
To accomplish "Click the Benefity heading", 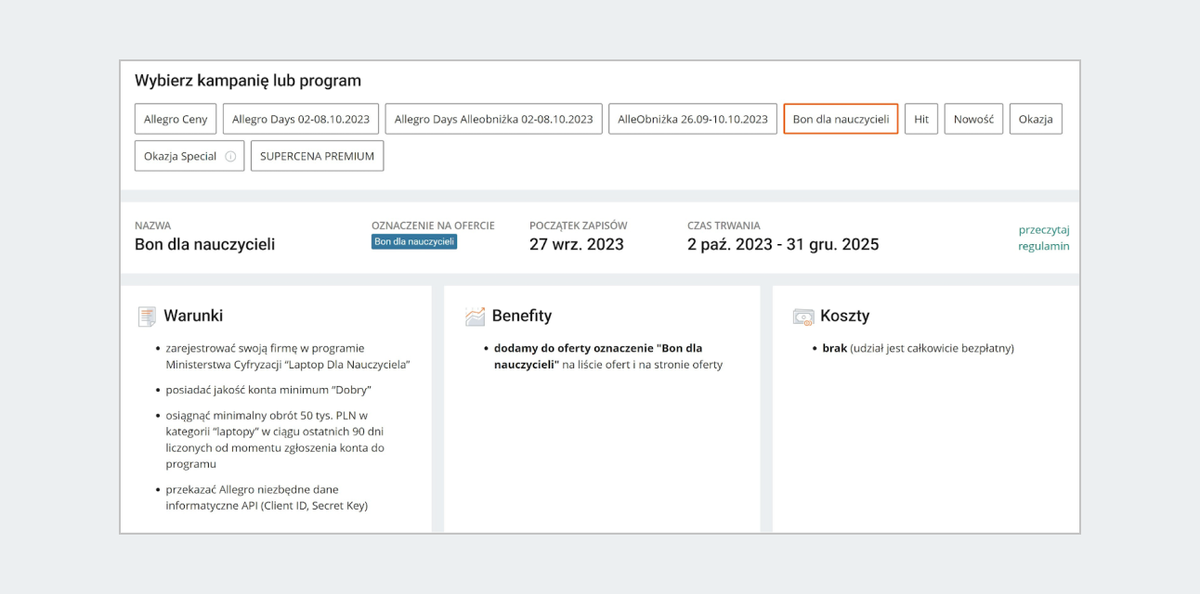I will coord(522,316).
